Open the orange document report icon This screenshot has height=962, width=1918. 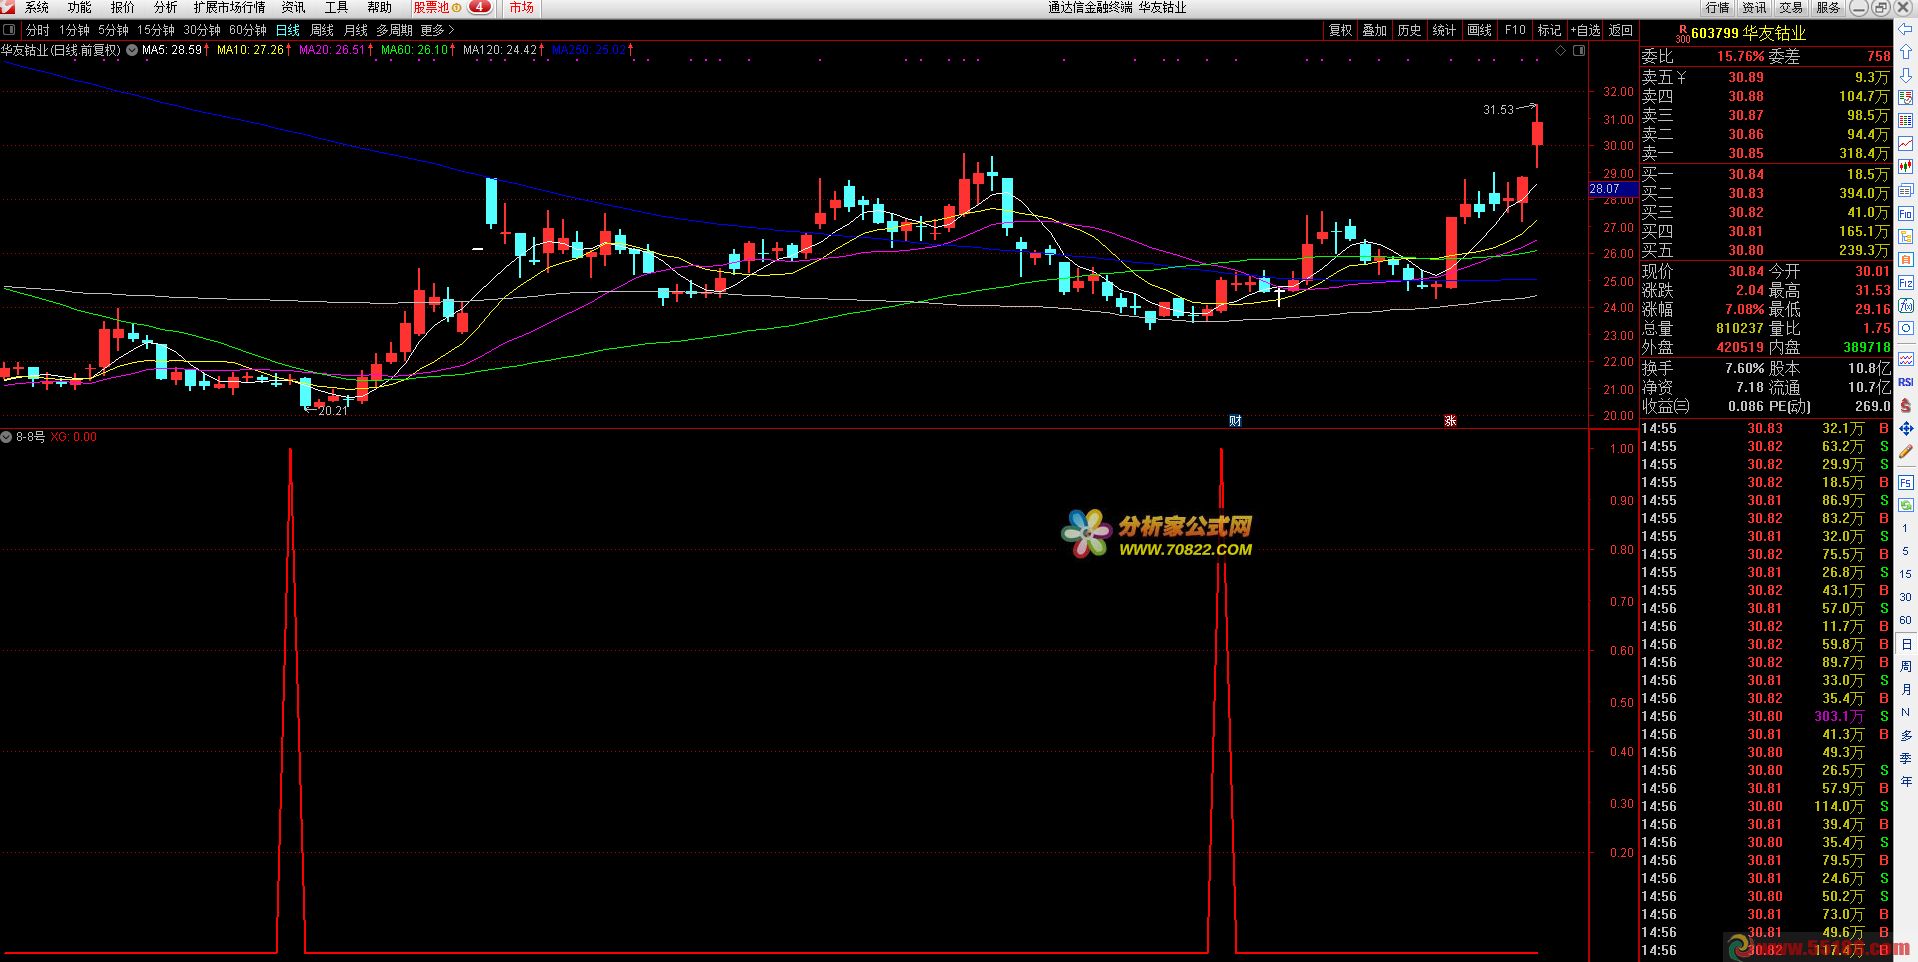coord(1906,259)
